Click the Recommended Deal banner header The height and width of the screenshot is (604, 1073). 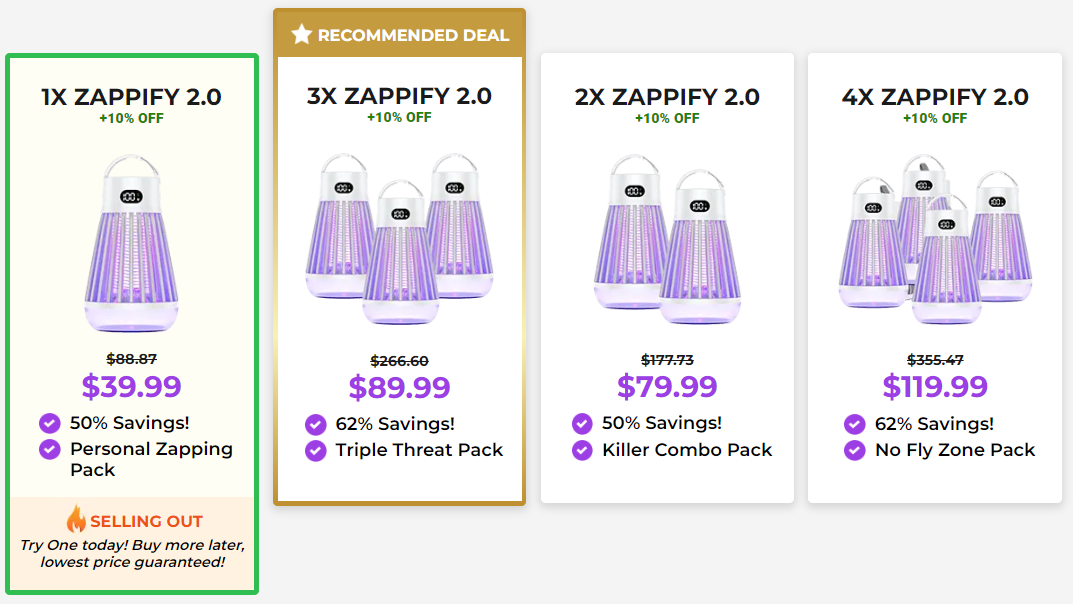pyautogui.click(x=399, y=33)
